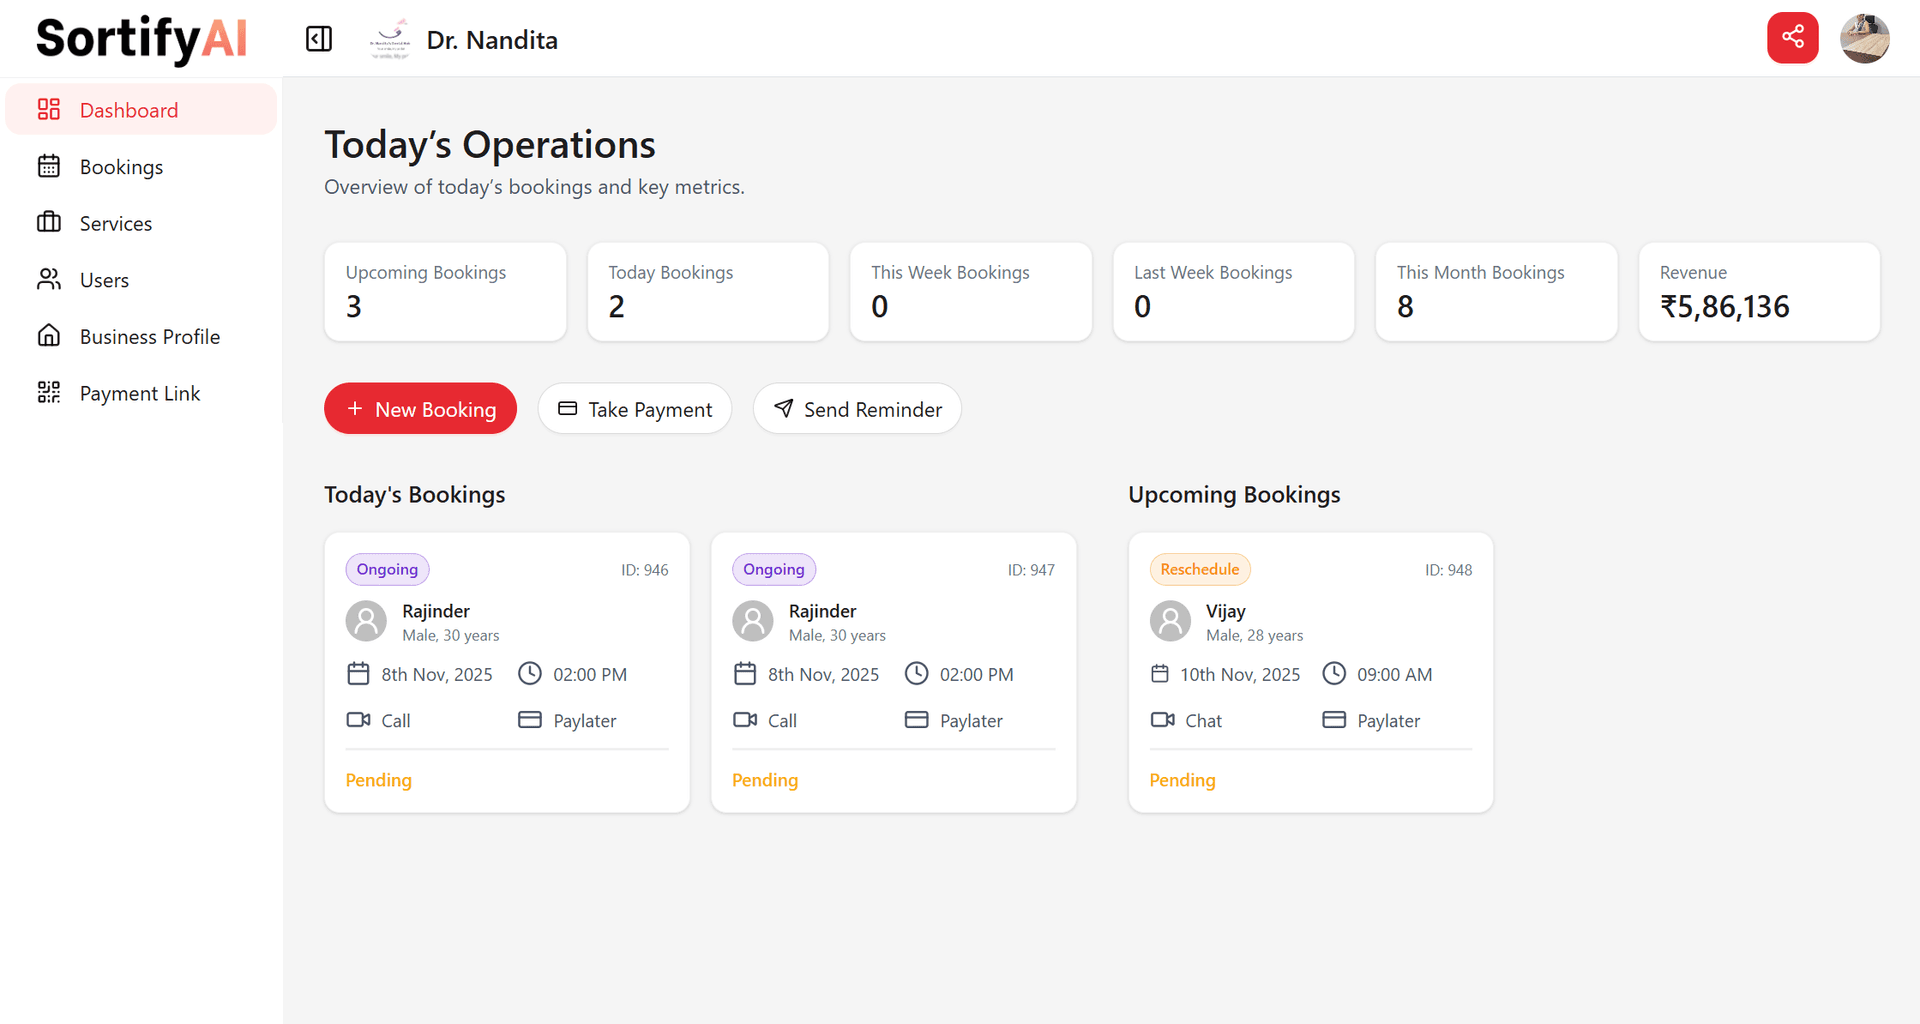Click the video Call icon on booking 946
Screen dimensions: 1920x1024
point(358,720)
